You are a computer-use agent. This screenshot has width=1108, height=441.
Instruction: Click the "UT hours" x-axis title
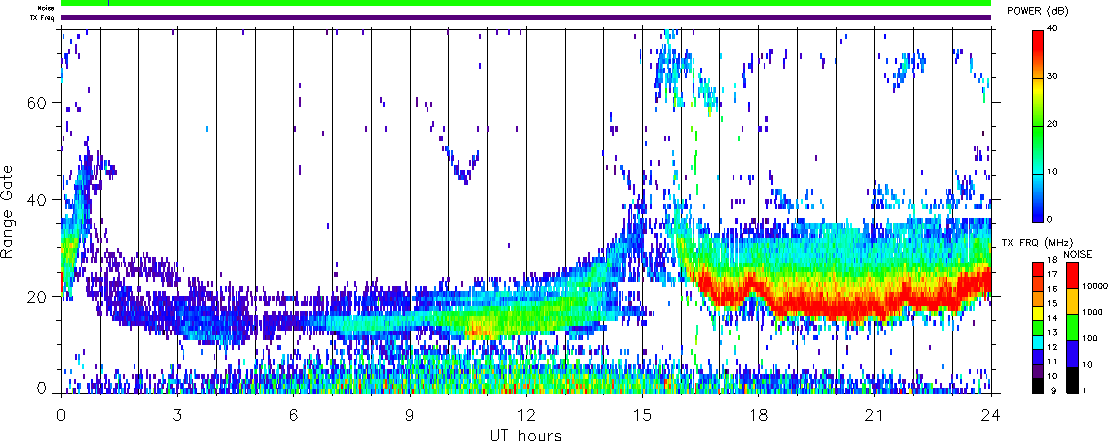click(x=526, y=434)
